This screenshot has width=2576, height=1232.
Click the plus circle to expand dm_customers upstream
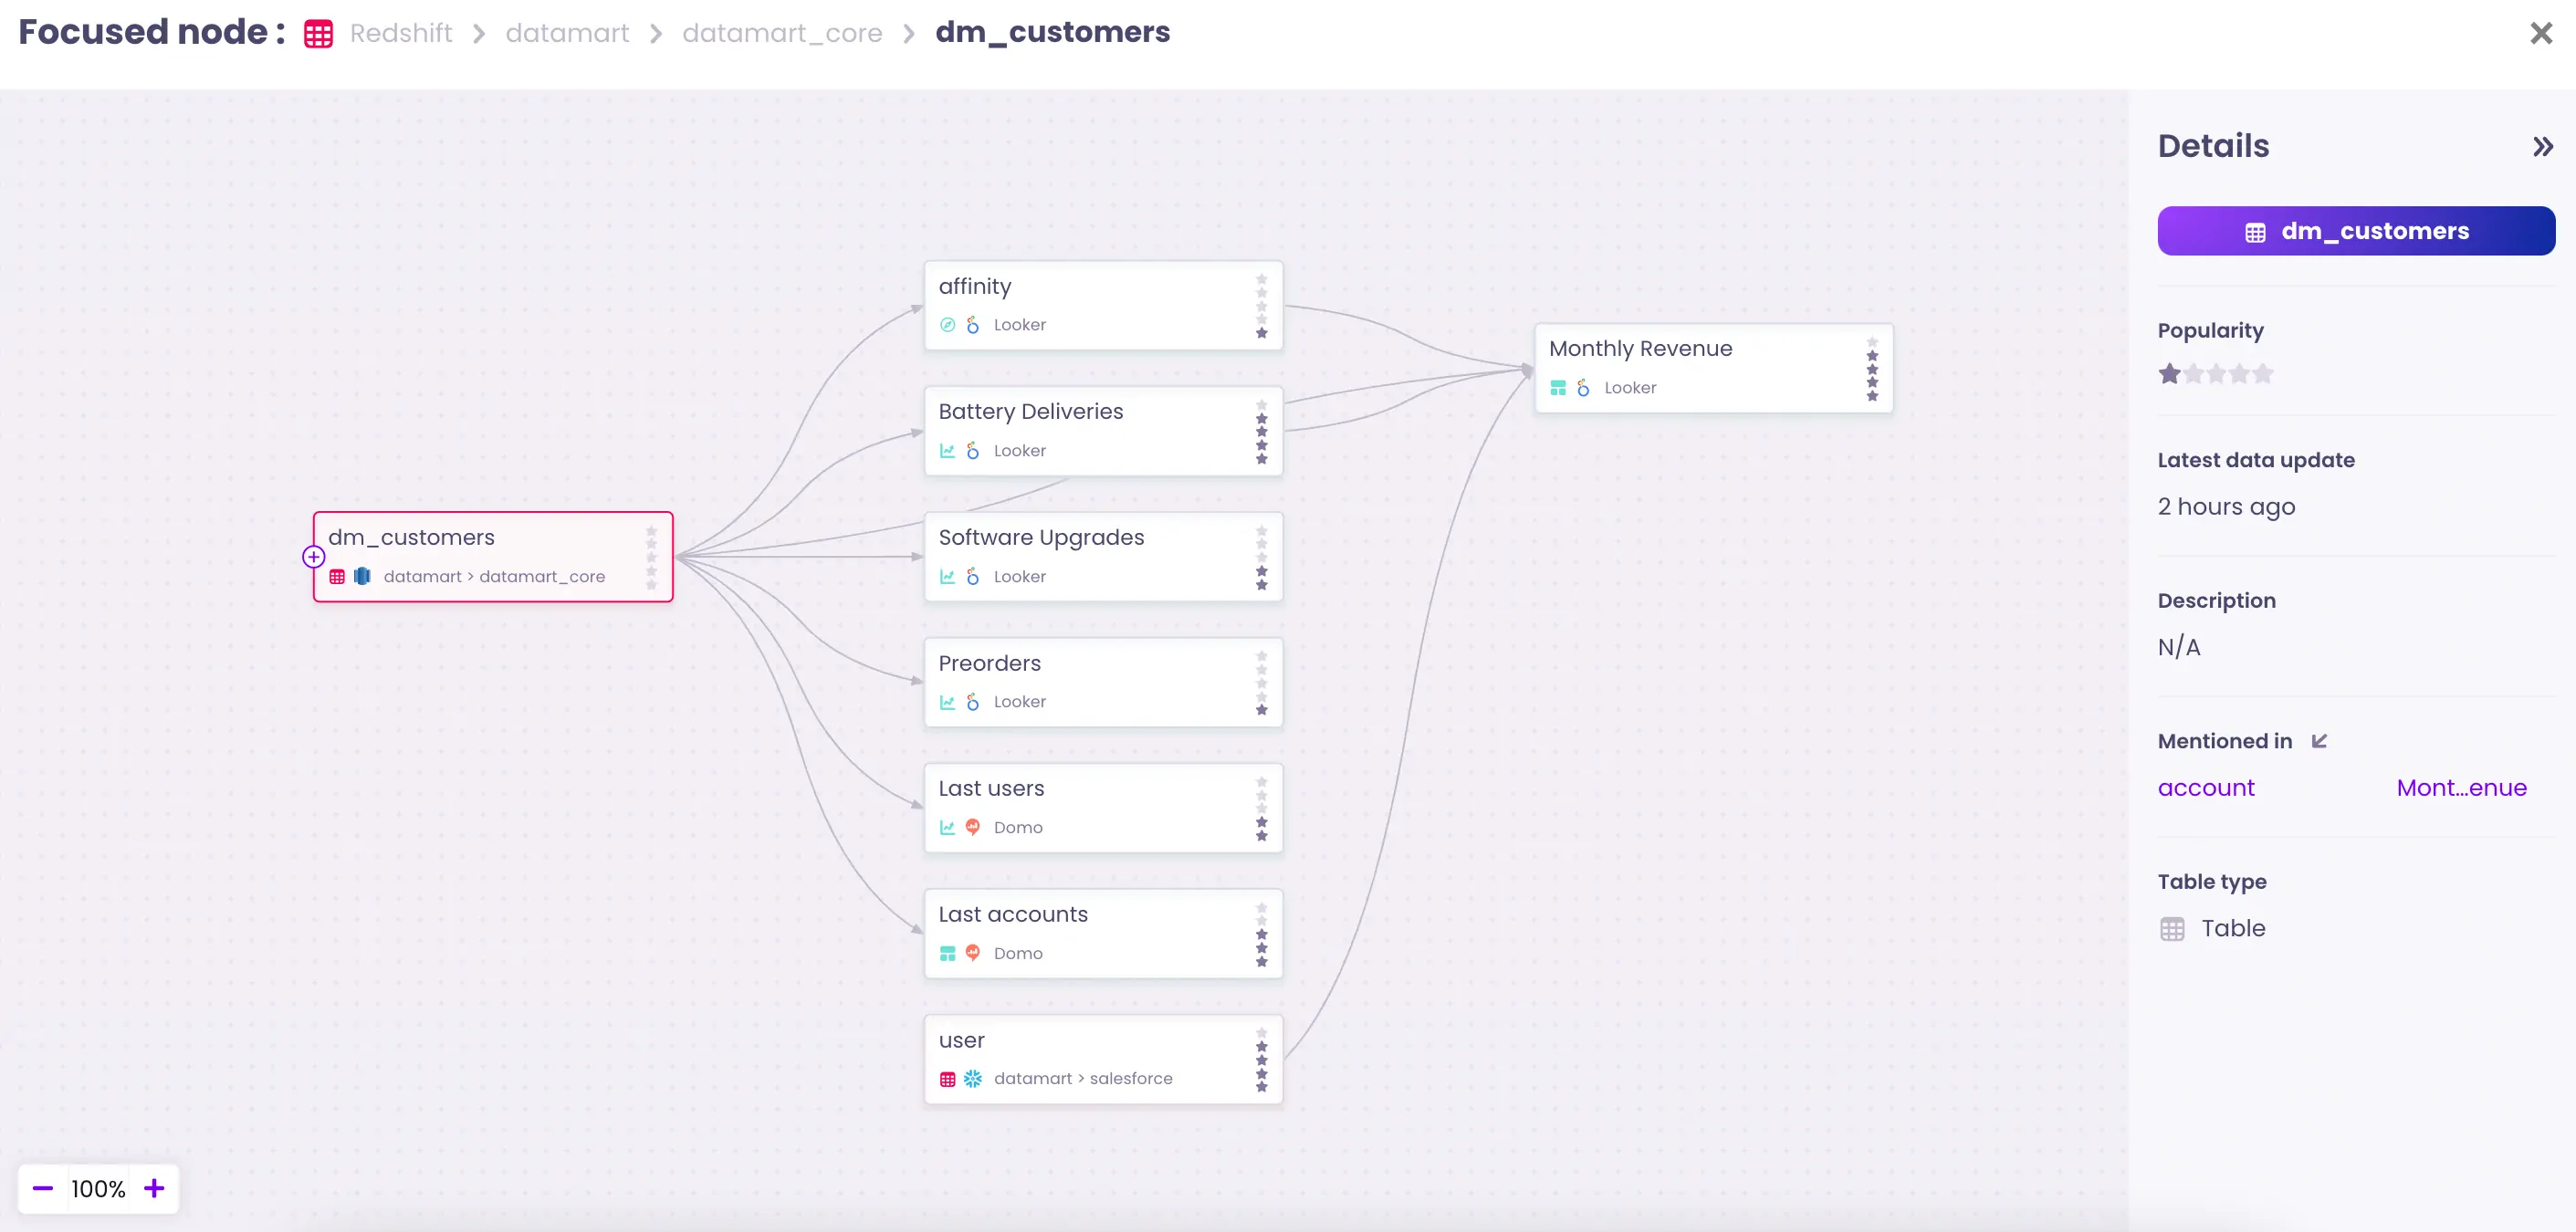313,557
